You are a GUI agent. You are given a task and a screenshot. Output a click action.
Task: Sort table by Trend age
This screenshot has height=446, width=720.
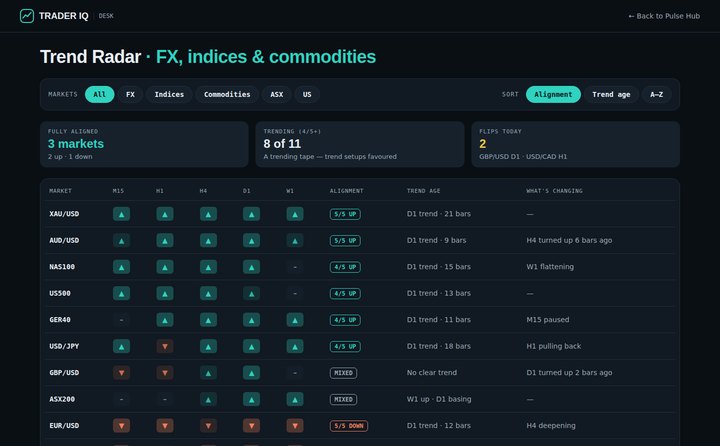pos(611,95)
